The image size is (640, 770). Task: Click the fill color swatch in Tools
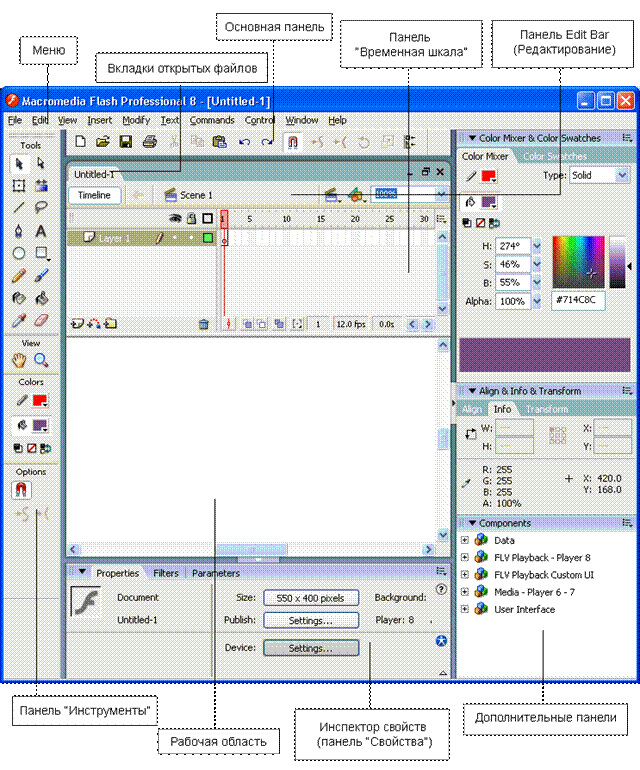[x=40, y=425]
